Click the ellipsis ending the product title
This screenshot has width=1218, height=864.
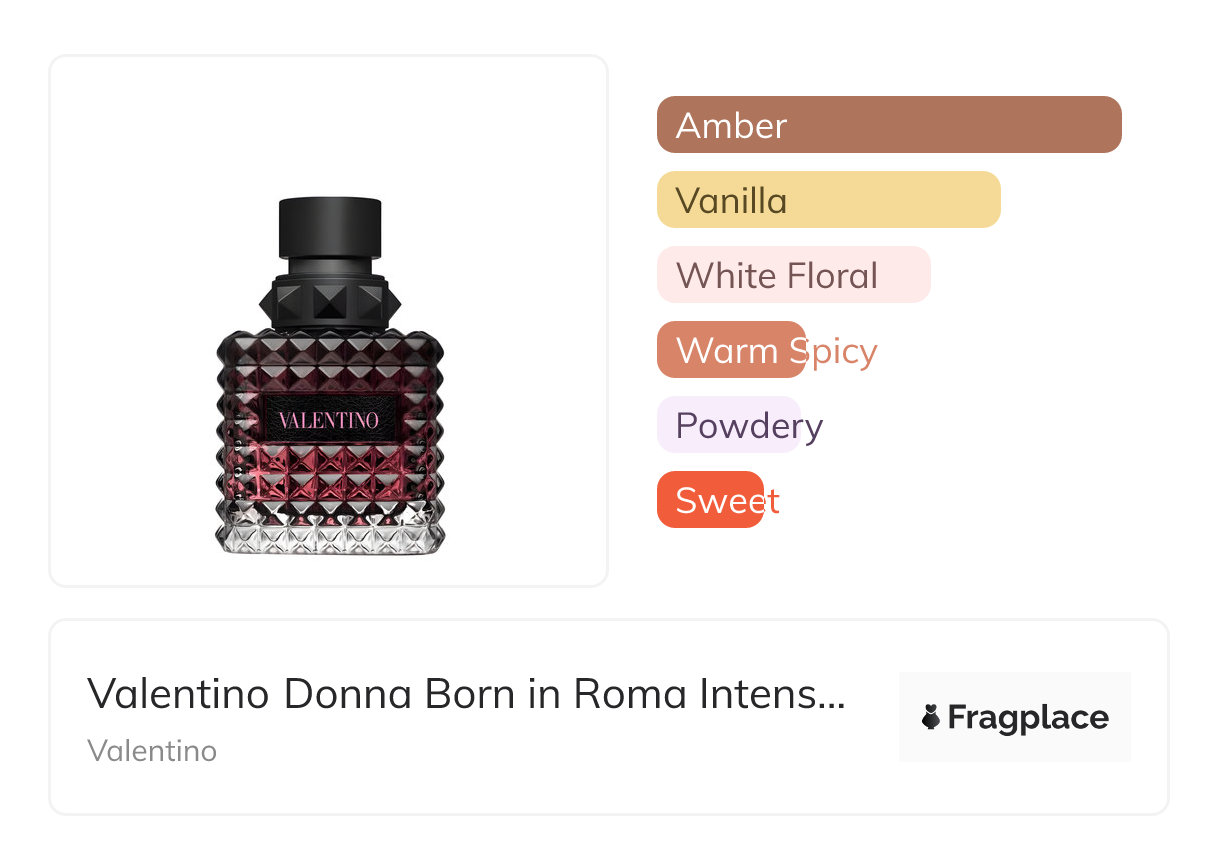pyautogui.click(x=834, y=697)
